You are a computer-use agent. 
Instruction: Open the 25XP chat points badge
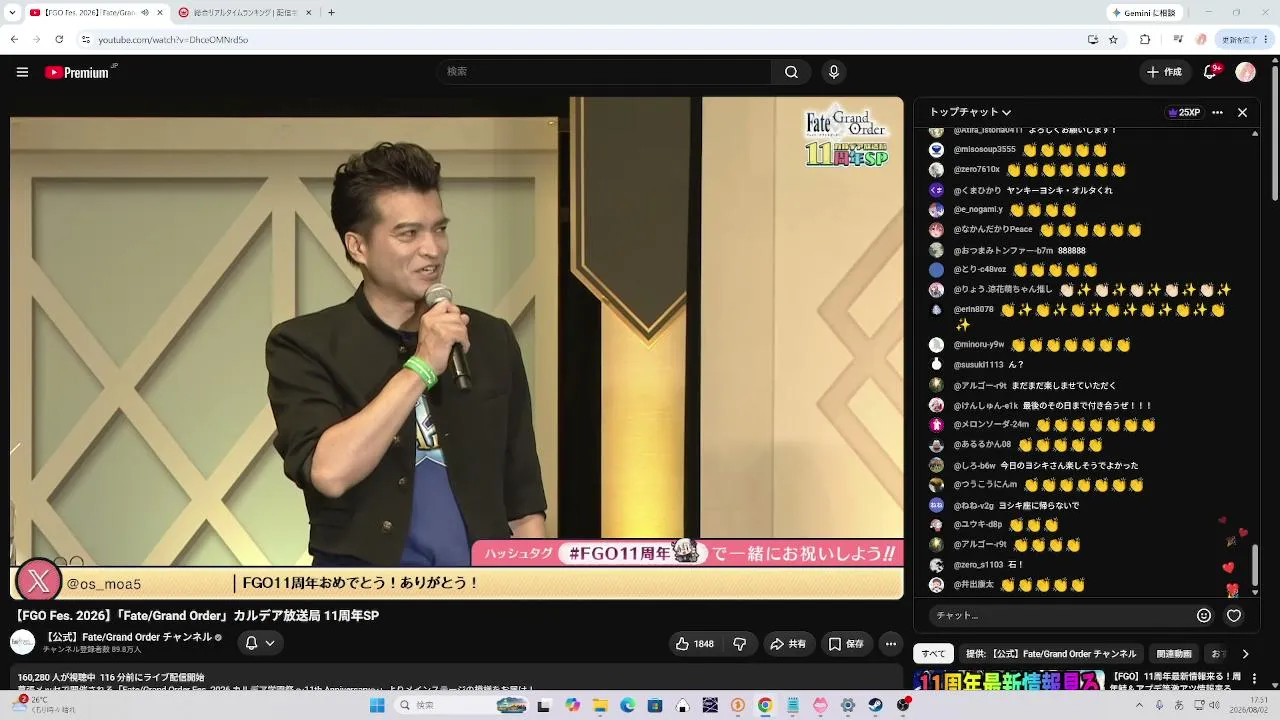[x=1184, y=113]
